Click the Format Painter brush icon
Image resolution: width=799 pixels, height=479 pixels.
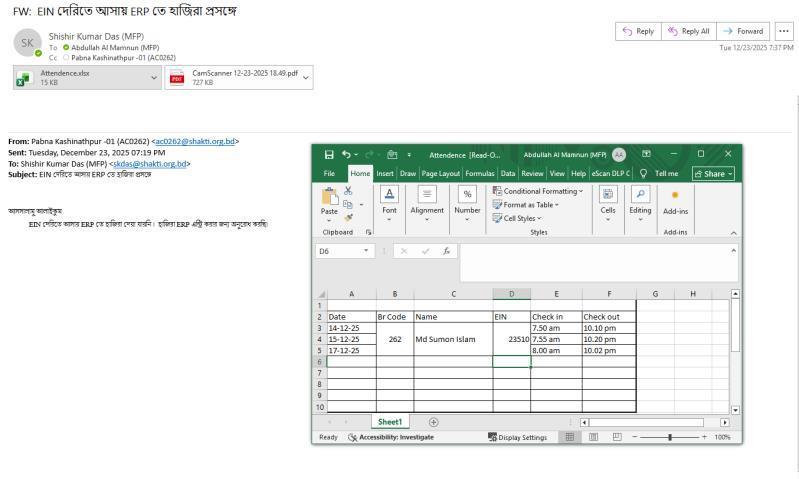coord(348,217)
